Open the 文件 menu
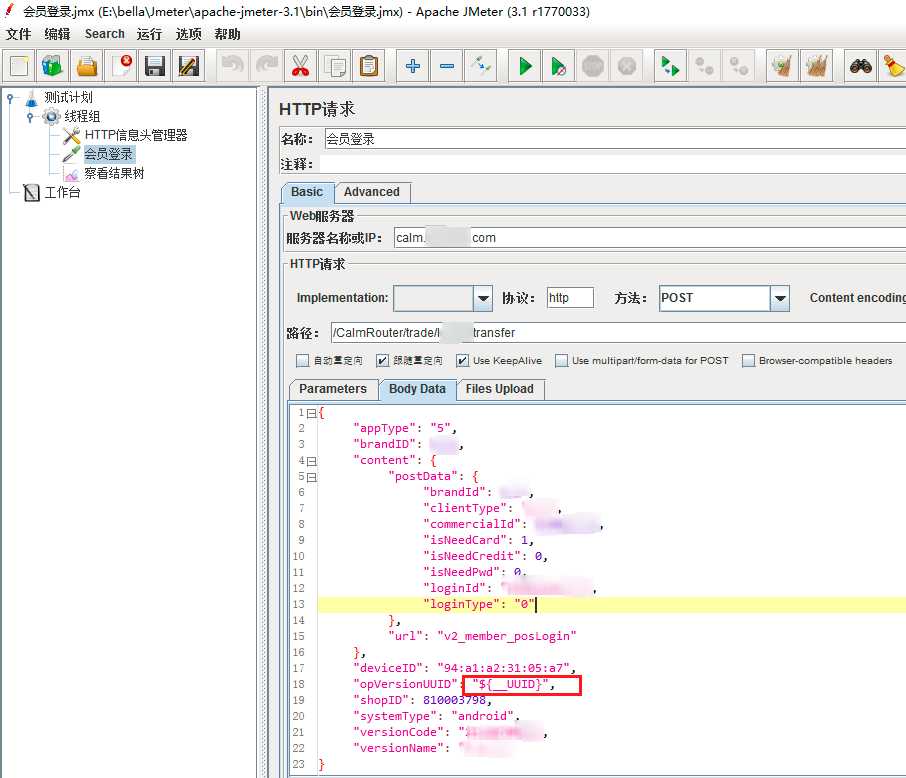Viewport: 906px width, 778px height. click(18, 34)
